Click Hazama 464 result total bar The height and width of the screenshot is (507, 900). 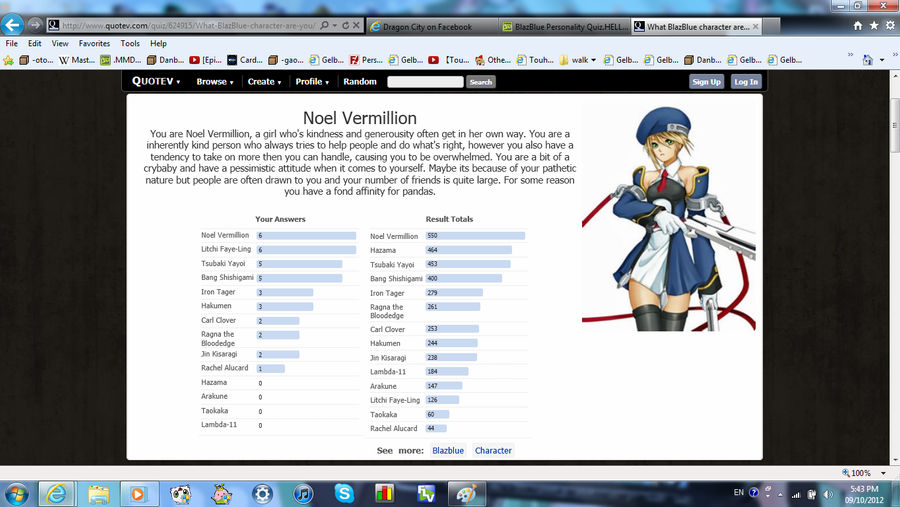point(468,250)
